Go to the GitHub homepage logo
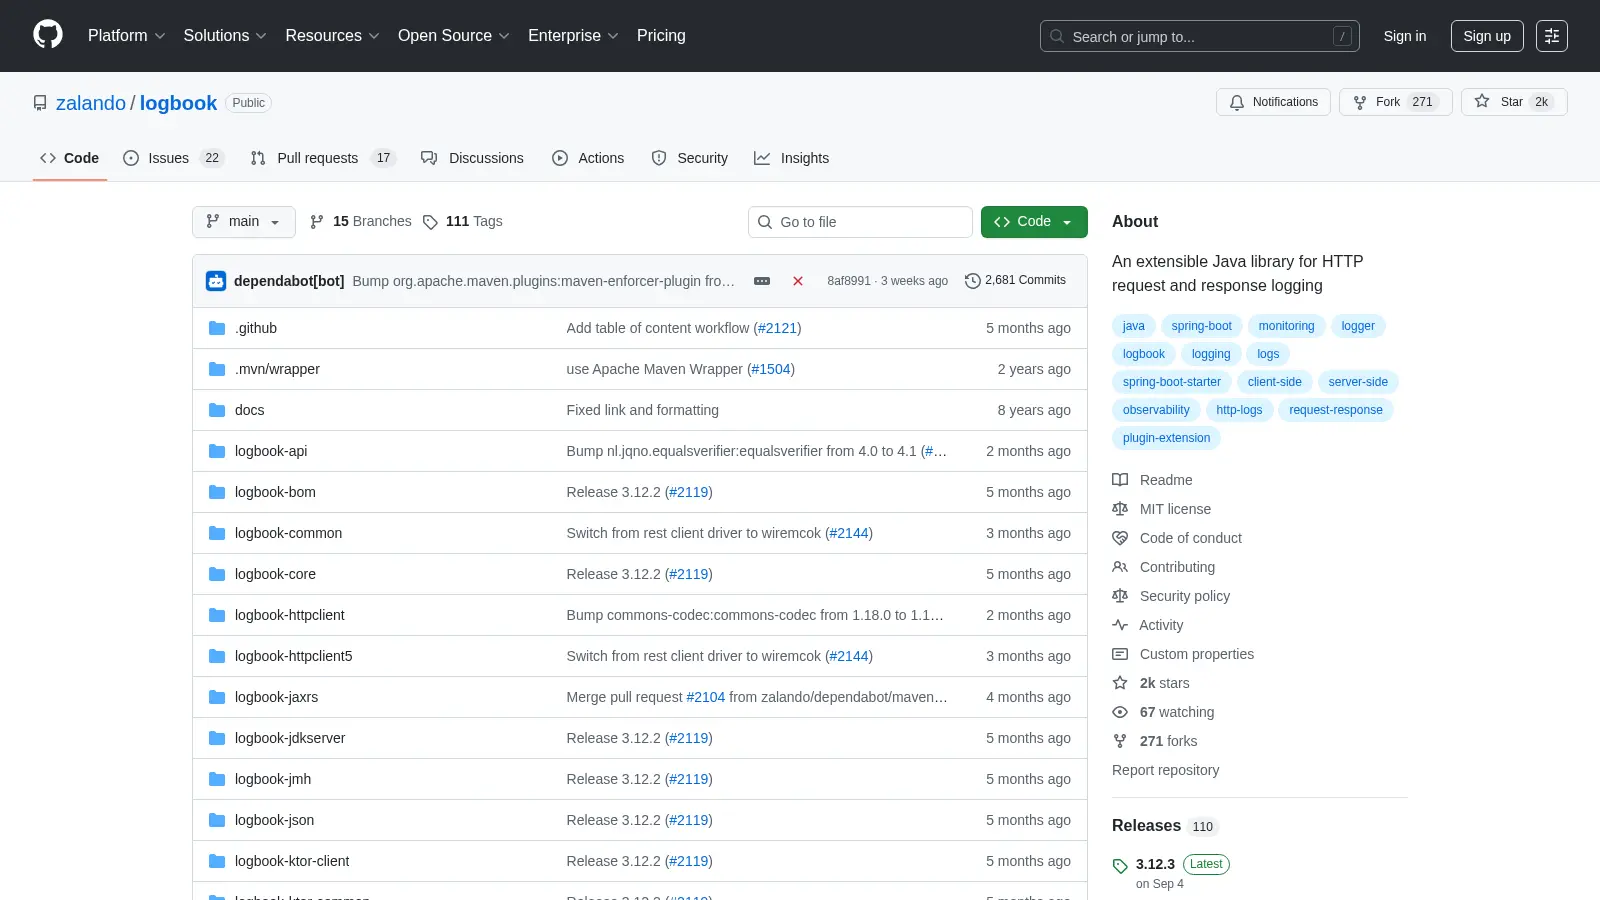The height and width of the screenshot is (900, 1600). coord(48,35)
